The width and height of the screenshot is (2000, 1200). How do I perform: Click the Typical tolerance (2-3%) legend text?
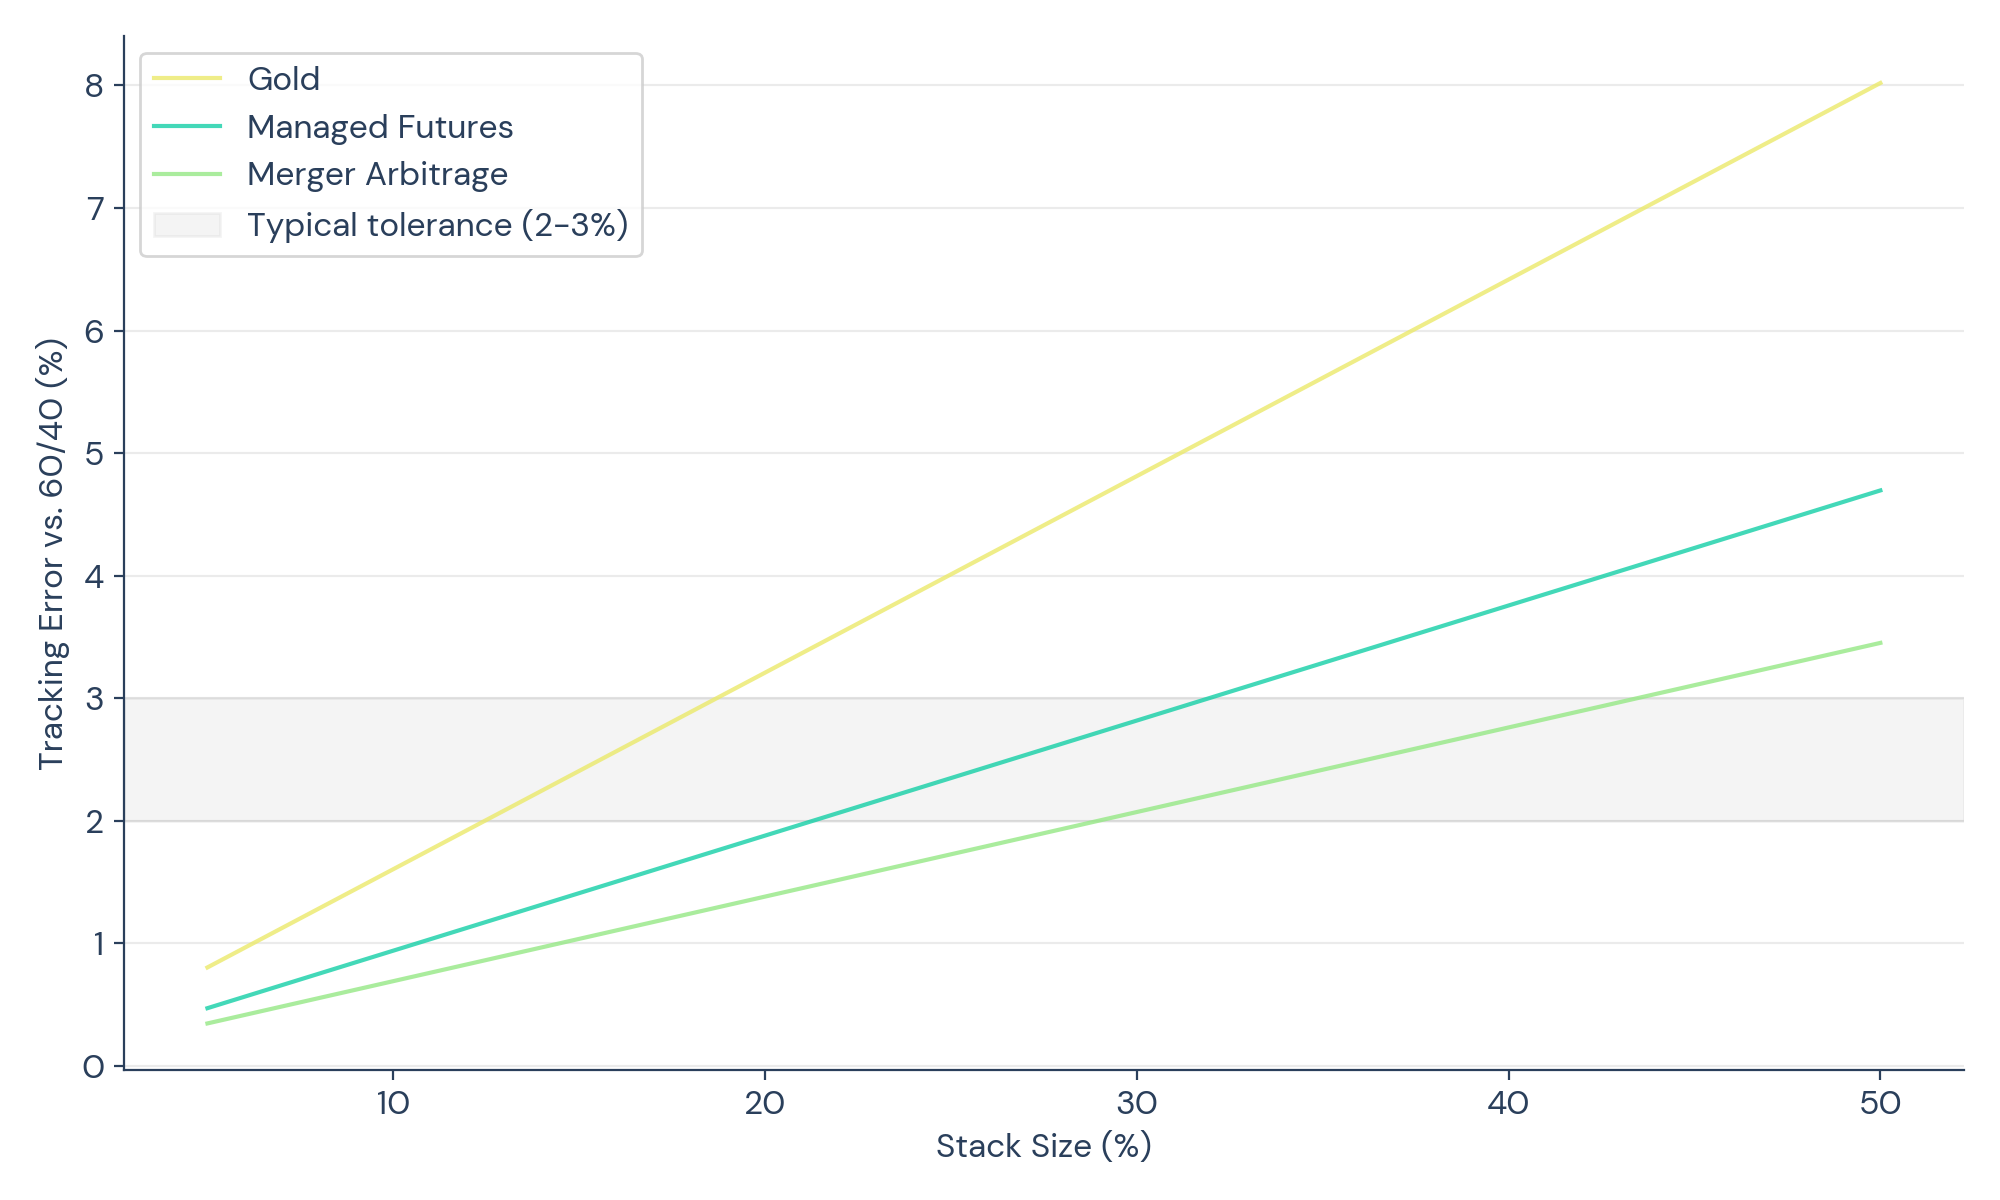pos(438,225)
